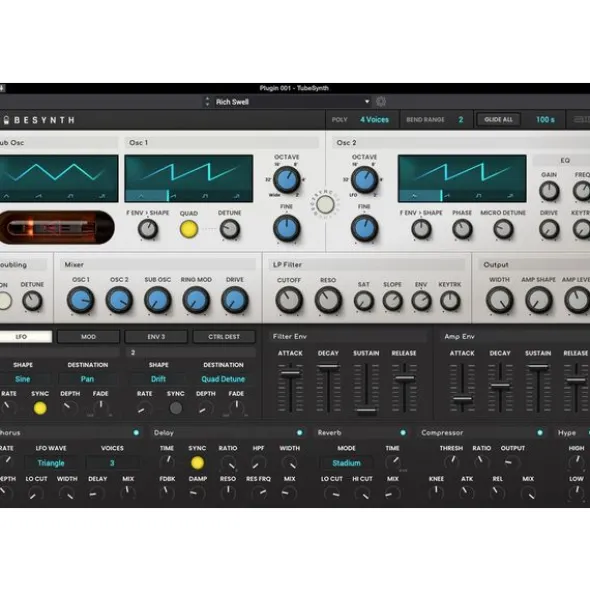
Task: Enable LFO 2 SYNC gray button
Action: 176,408
